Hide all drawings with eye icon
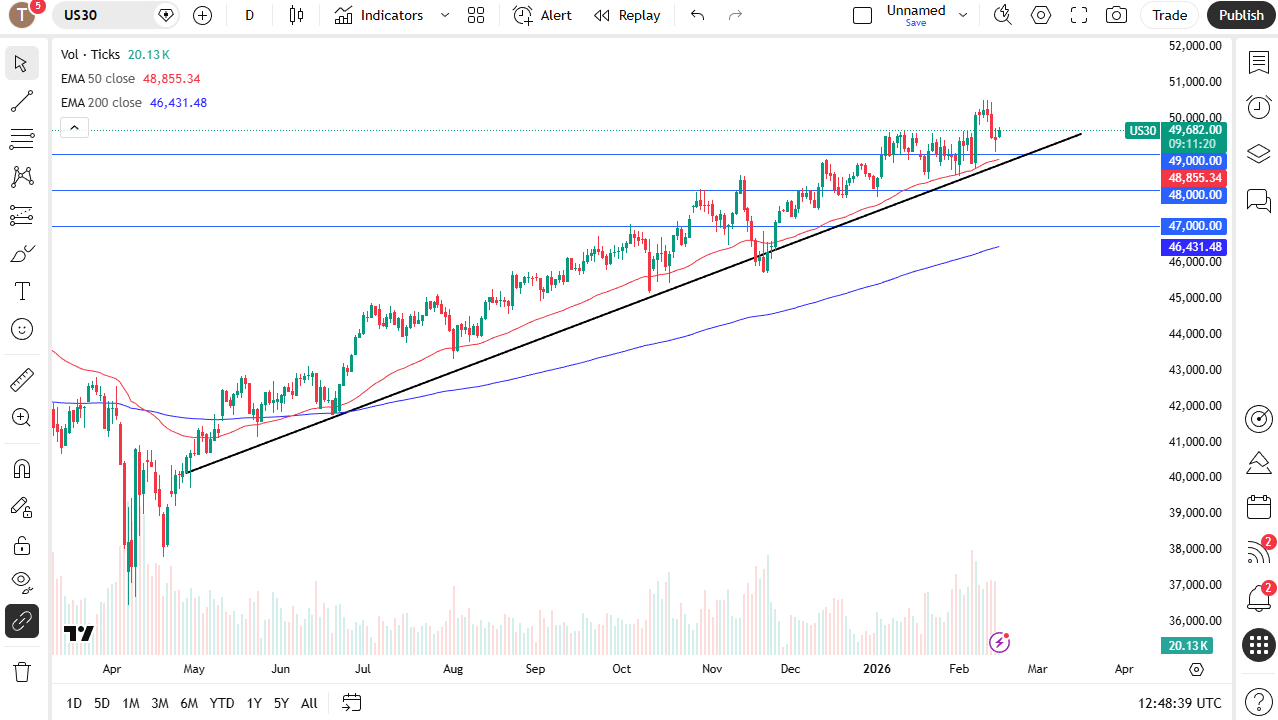Image resolution: width=1278 pixels, height=720 pixels. (x=22, y=583)
